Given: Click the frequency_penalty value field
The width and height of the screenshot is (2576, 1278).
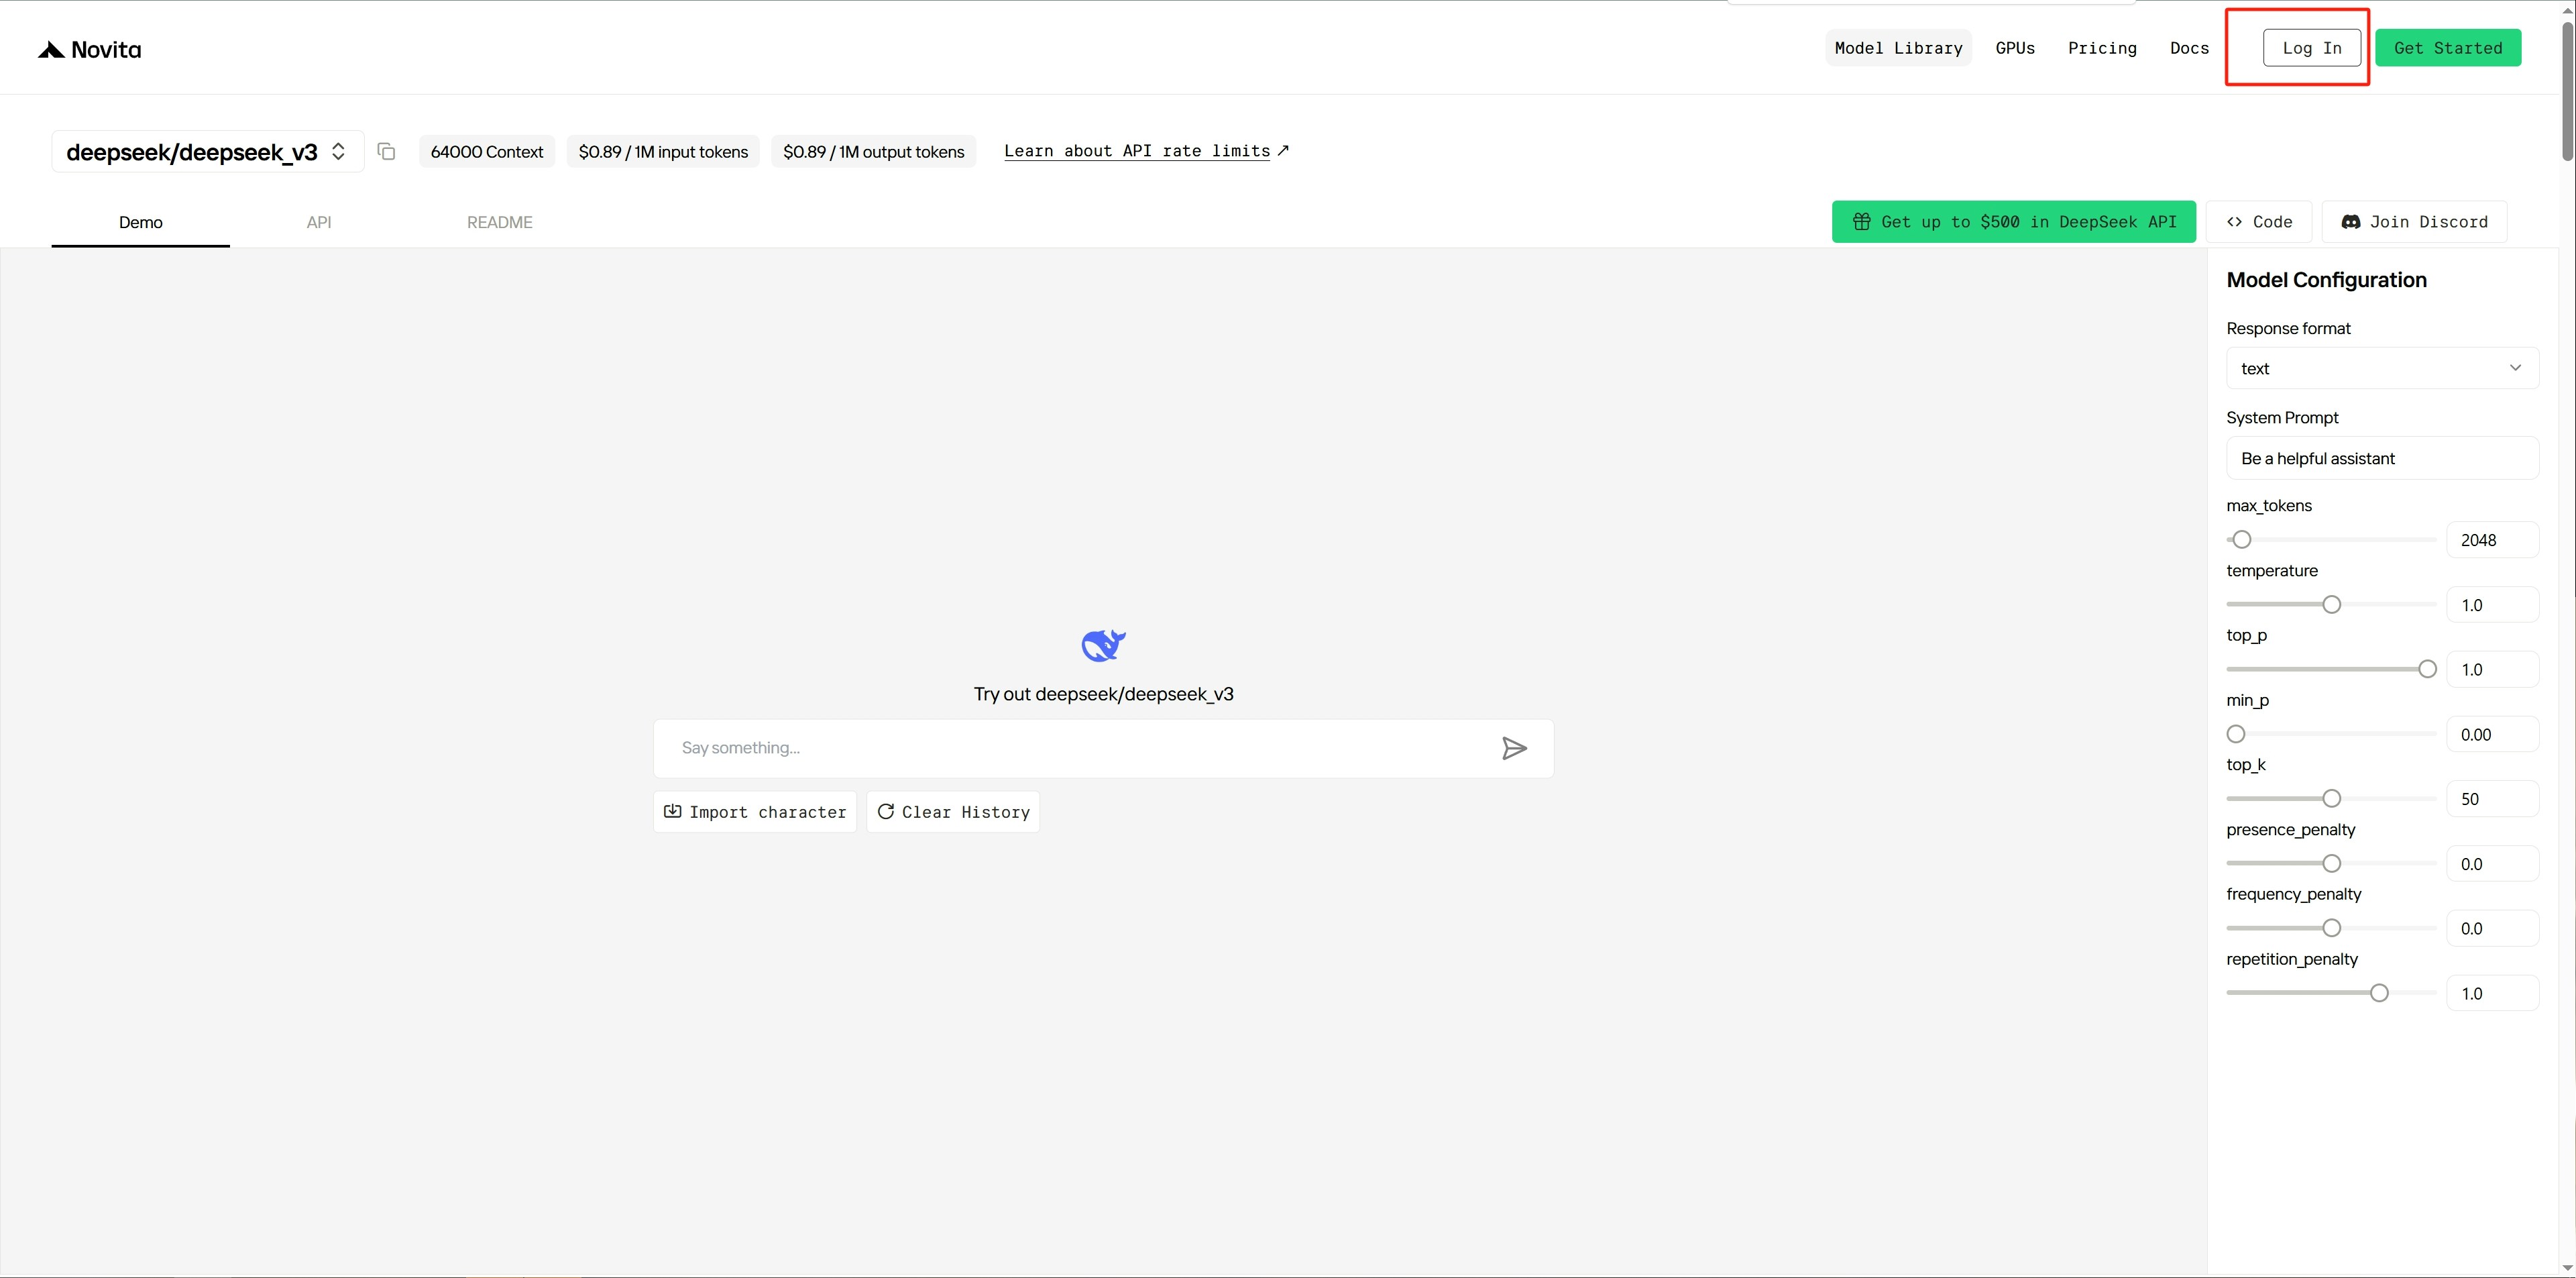Looking at the screenshot, I should [x=2492, y=929].
